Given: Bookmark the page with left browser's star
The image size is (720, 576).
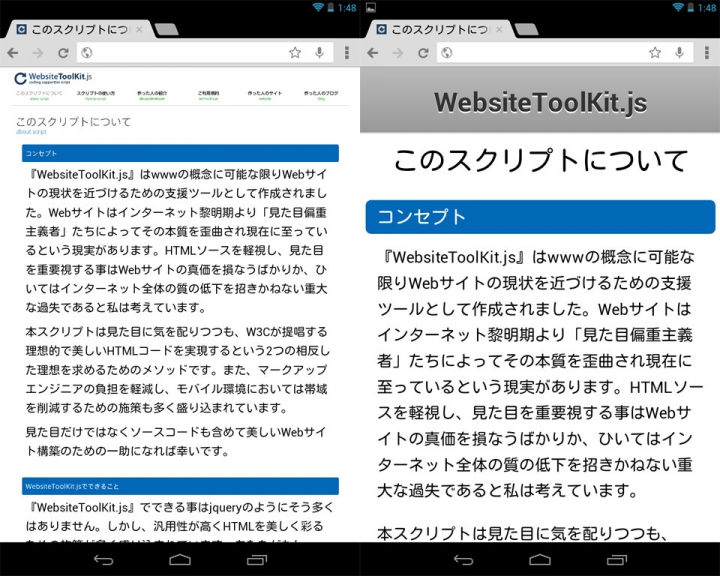Looking at the screenshot, I should coord(295,53).
